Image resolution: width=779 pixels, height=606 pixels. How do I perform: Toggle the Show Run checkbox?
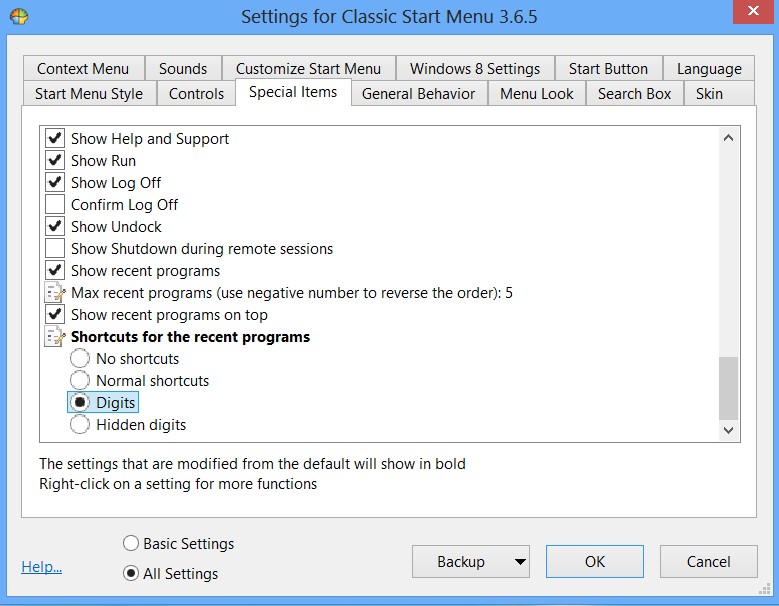click(x=55, y=160)
